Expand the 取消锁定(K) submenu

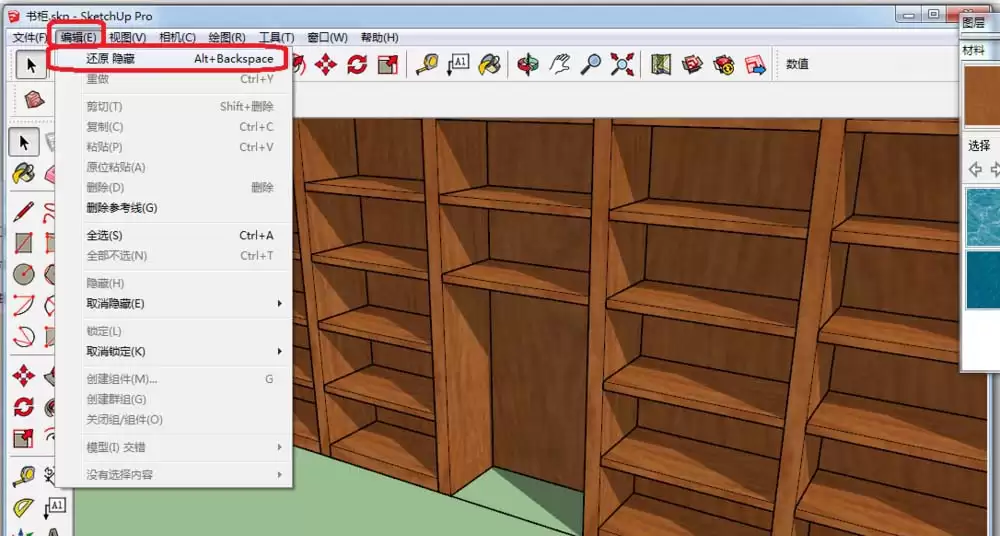coord(173,351)
